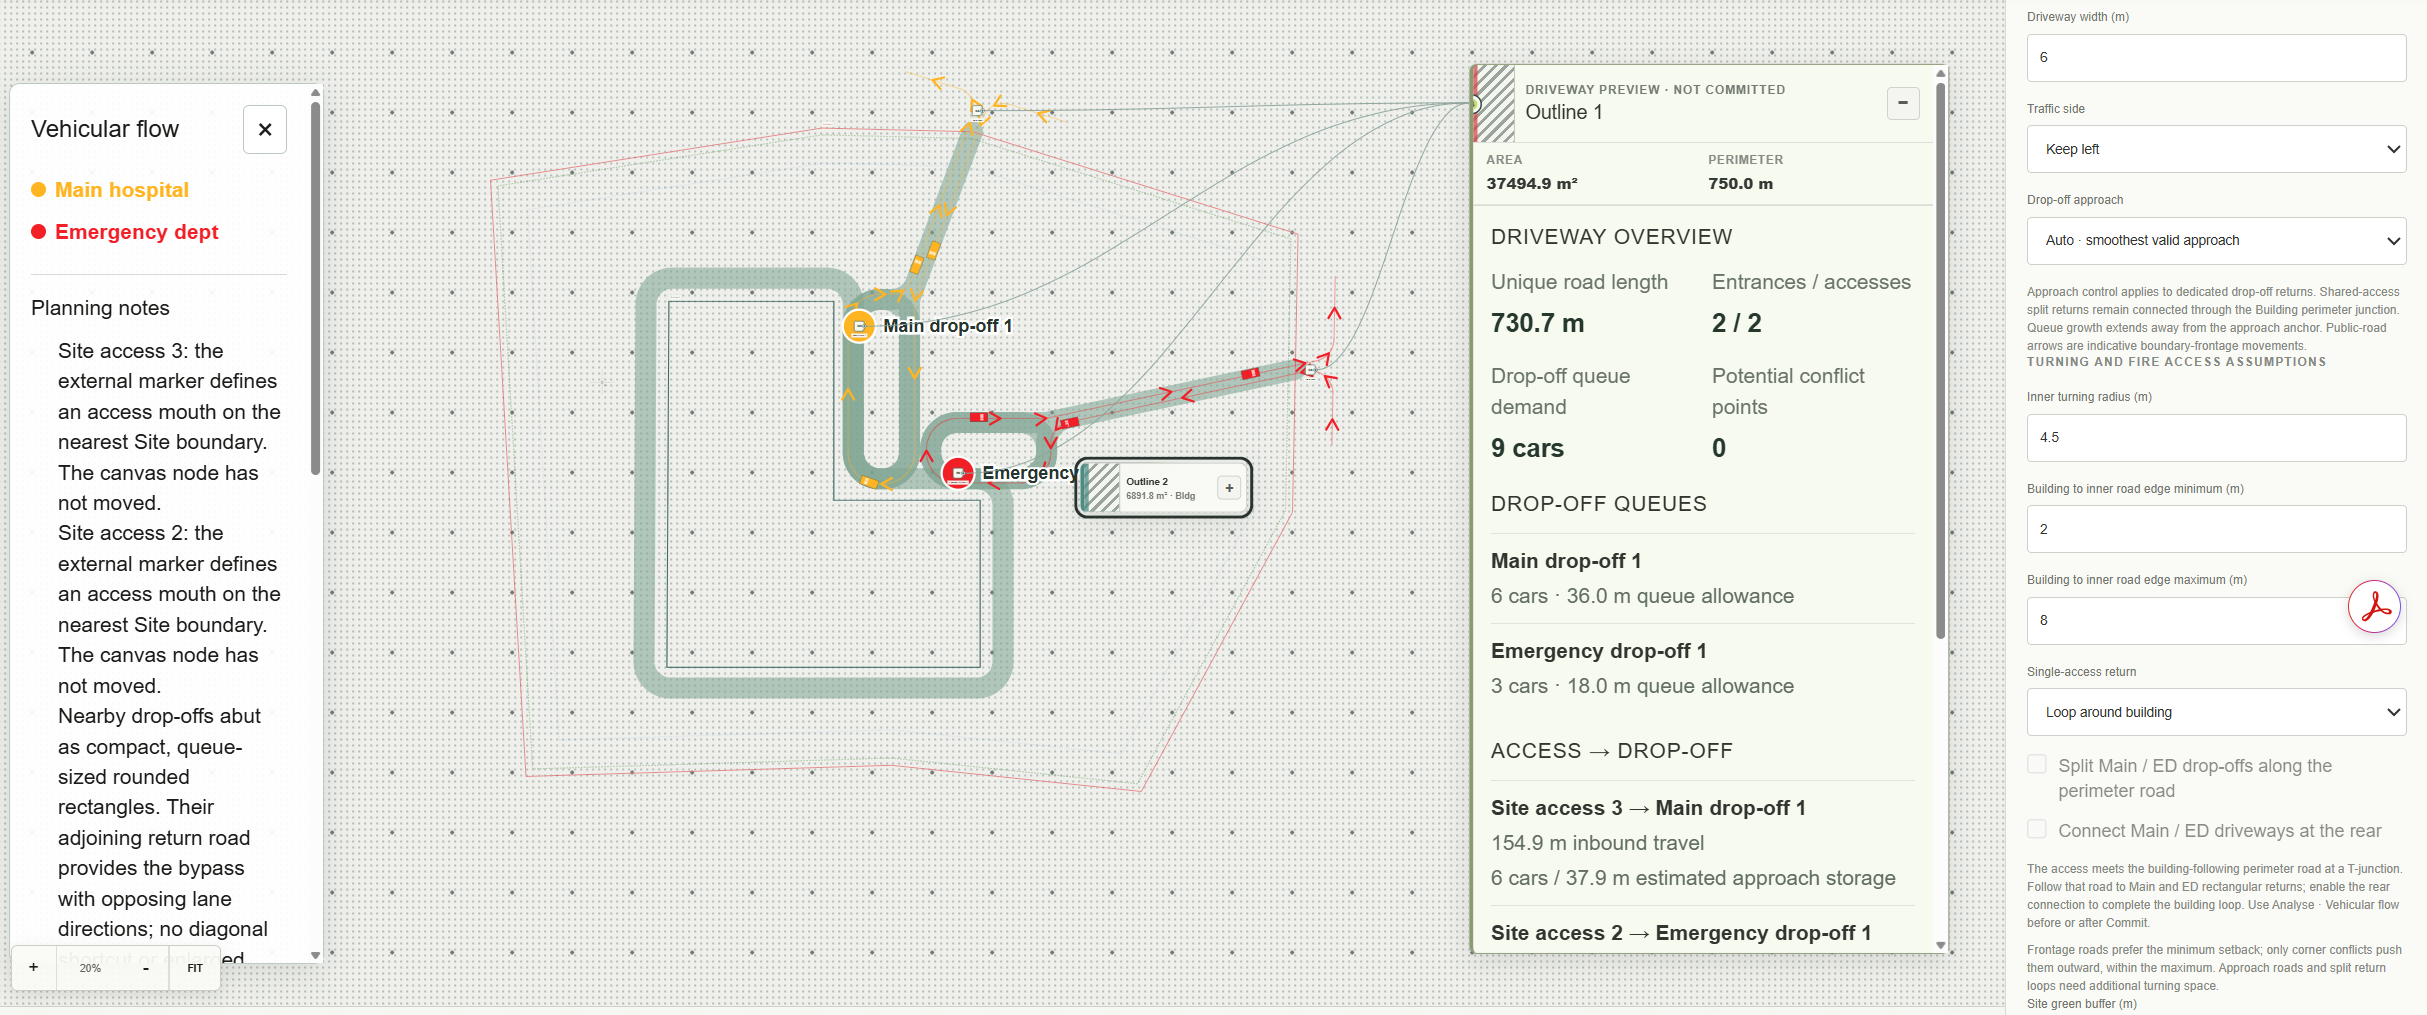Focus Building to inner road edge minimum field
Viewport: 2427px width, 1015px height.
(x=2216, y=529)
